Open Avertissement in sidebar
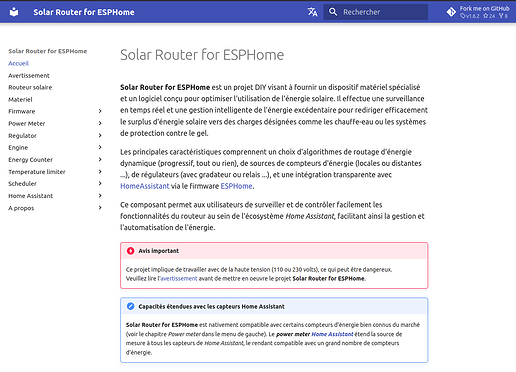Image resolution: width=516 pixels, height=372 pixels. (29, 76)
